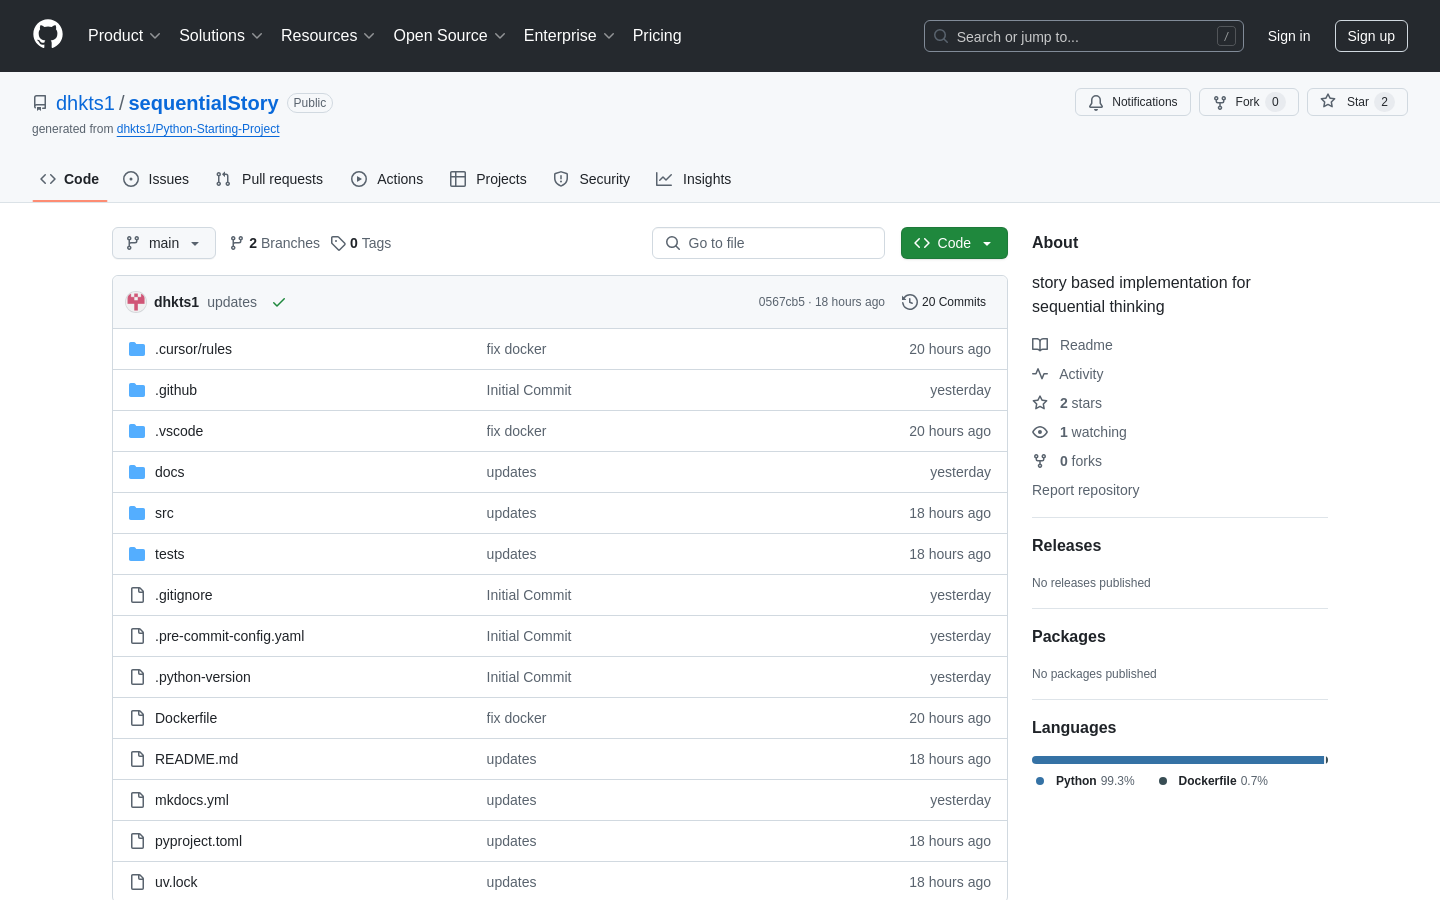The width and height of the screenshot is (1440, 900).
Task: Switch to the Pull requests tab
Action: [269, 179]
